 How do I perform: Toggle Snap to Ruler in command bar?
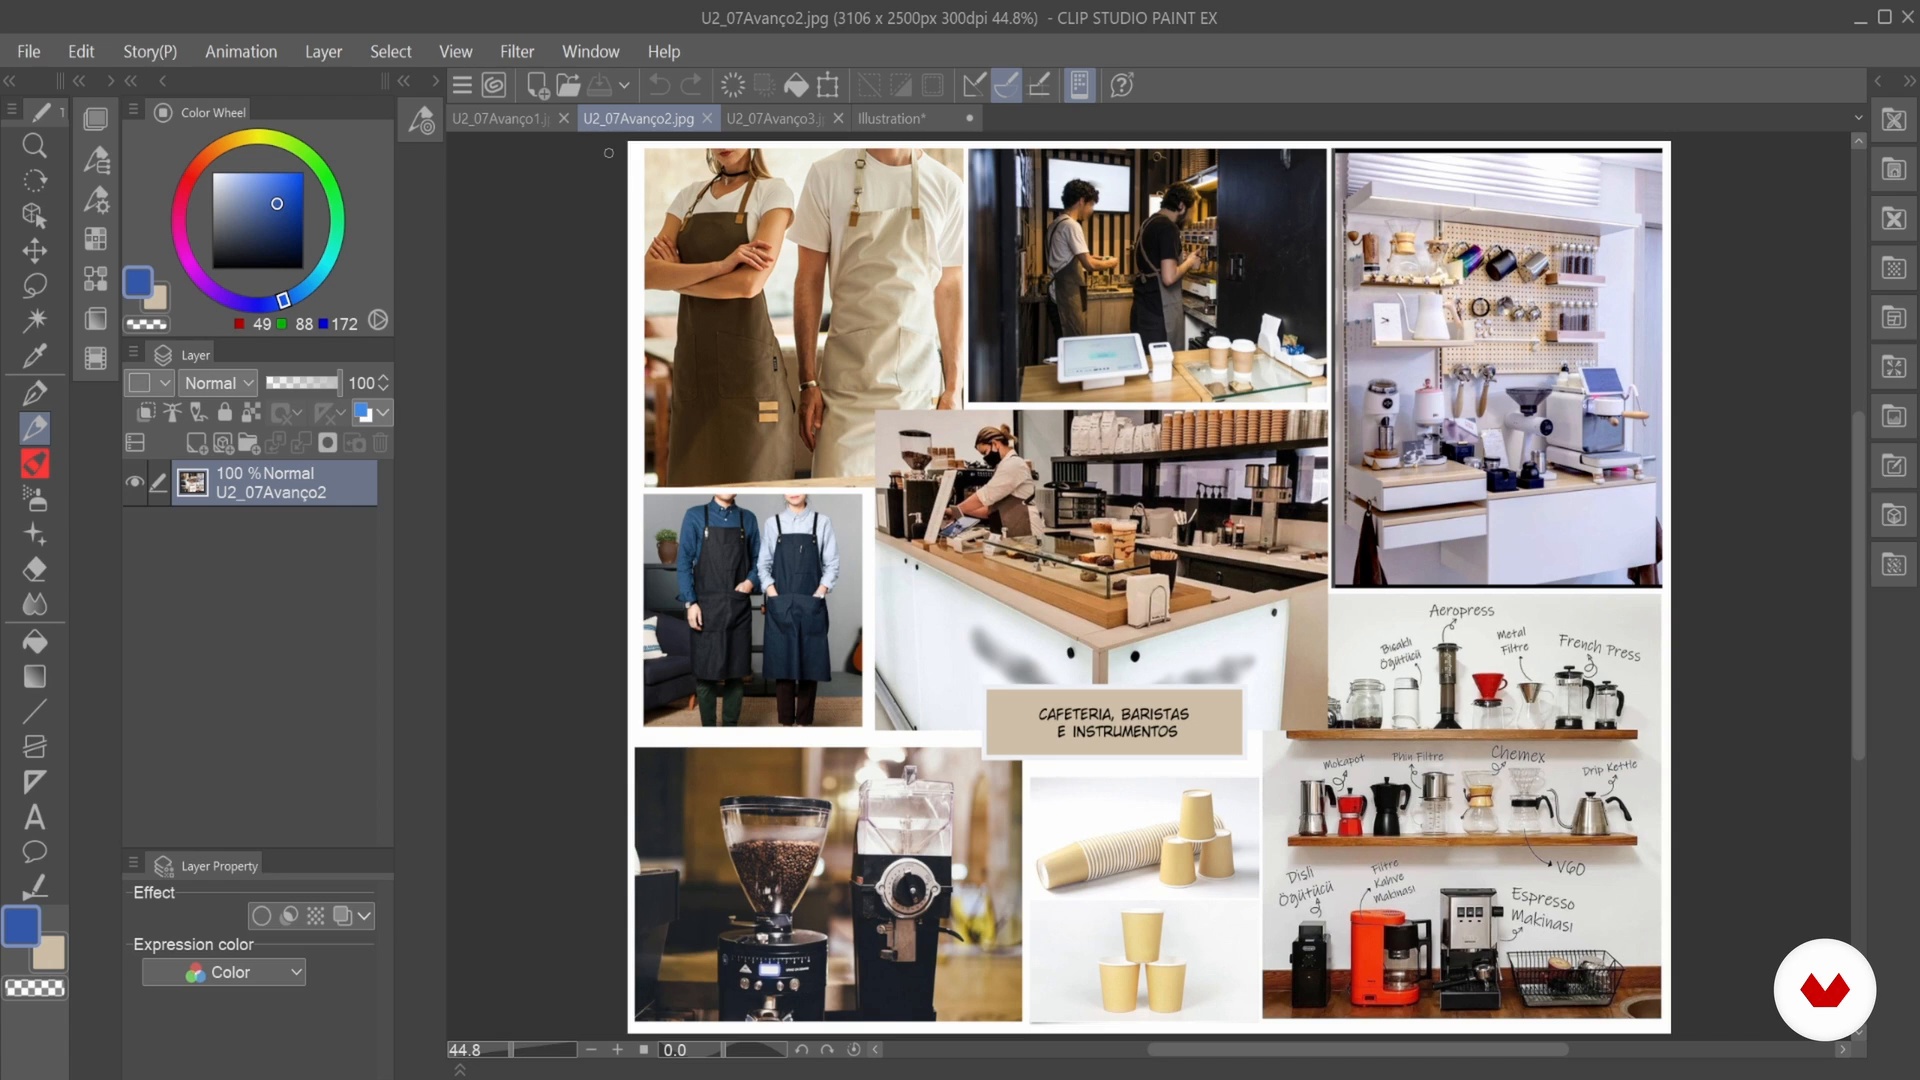[973, 86]
